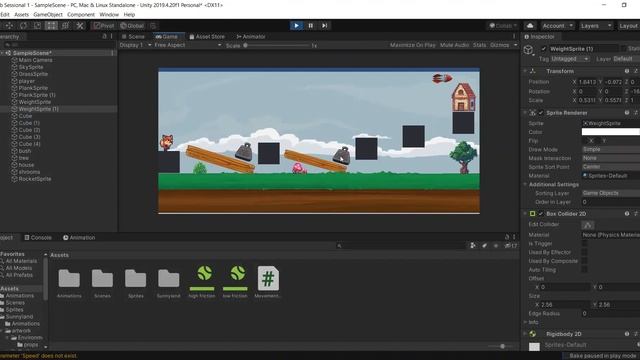Image resolution: width=640 pixels, height=360 pixels.
Task: Switch to the Asset Store tab
Action: coord(207,37)
